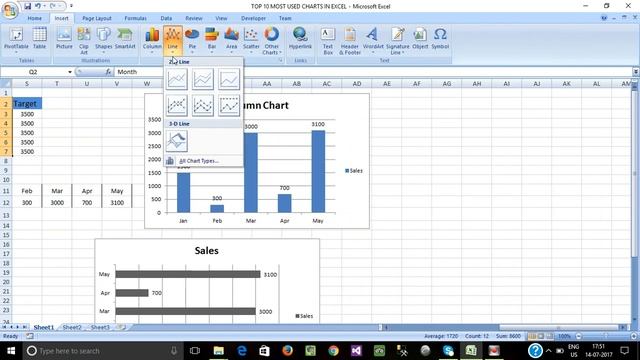Screen dimensions: 640x360
Task: Click the Office button
Action: point(10,10)
